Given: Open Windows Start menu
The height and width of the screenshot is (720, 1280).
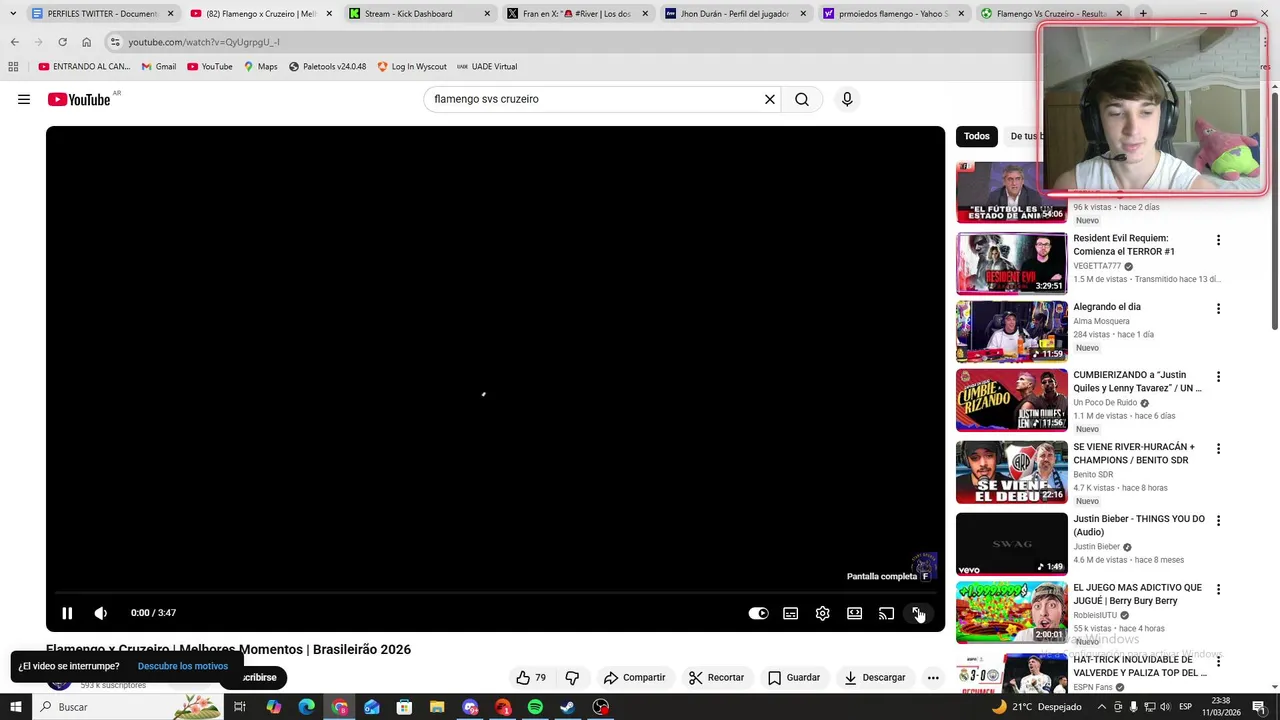Looking at the screenshot, I should point(15,707).
